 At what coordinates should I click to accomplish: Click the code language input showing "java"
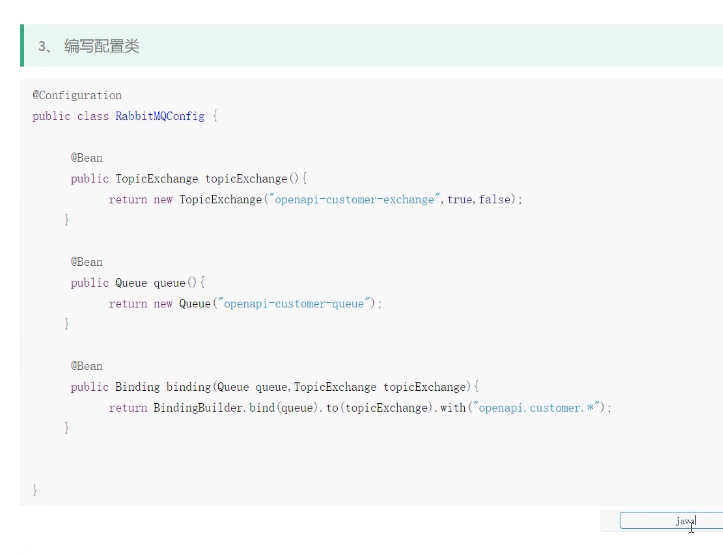click(670, 521)
